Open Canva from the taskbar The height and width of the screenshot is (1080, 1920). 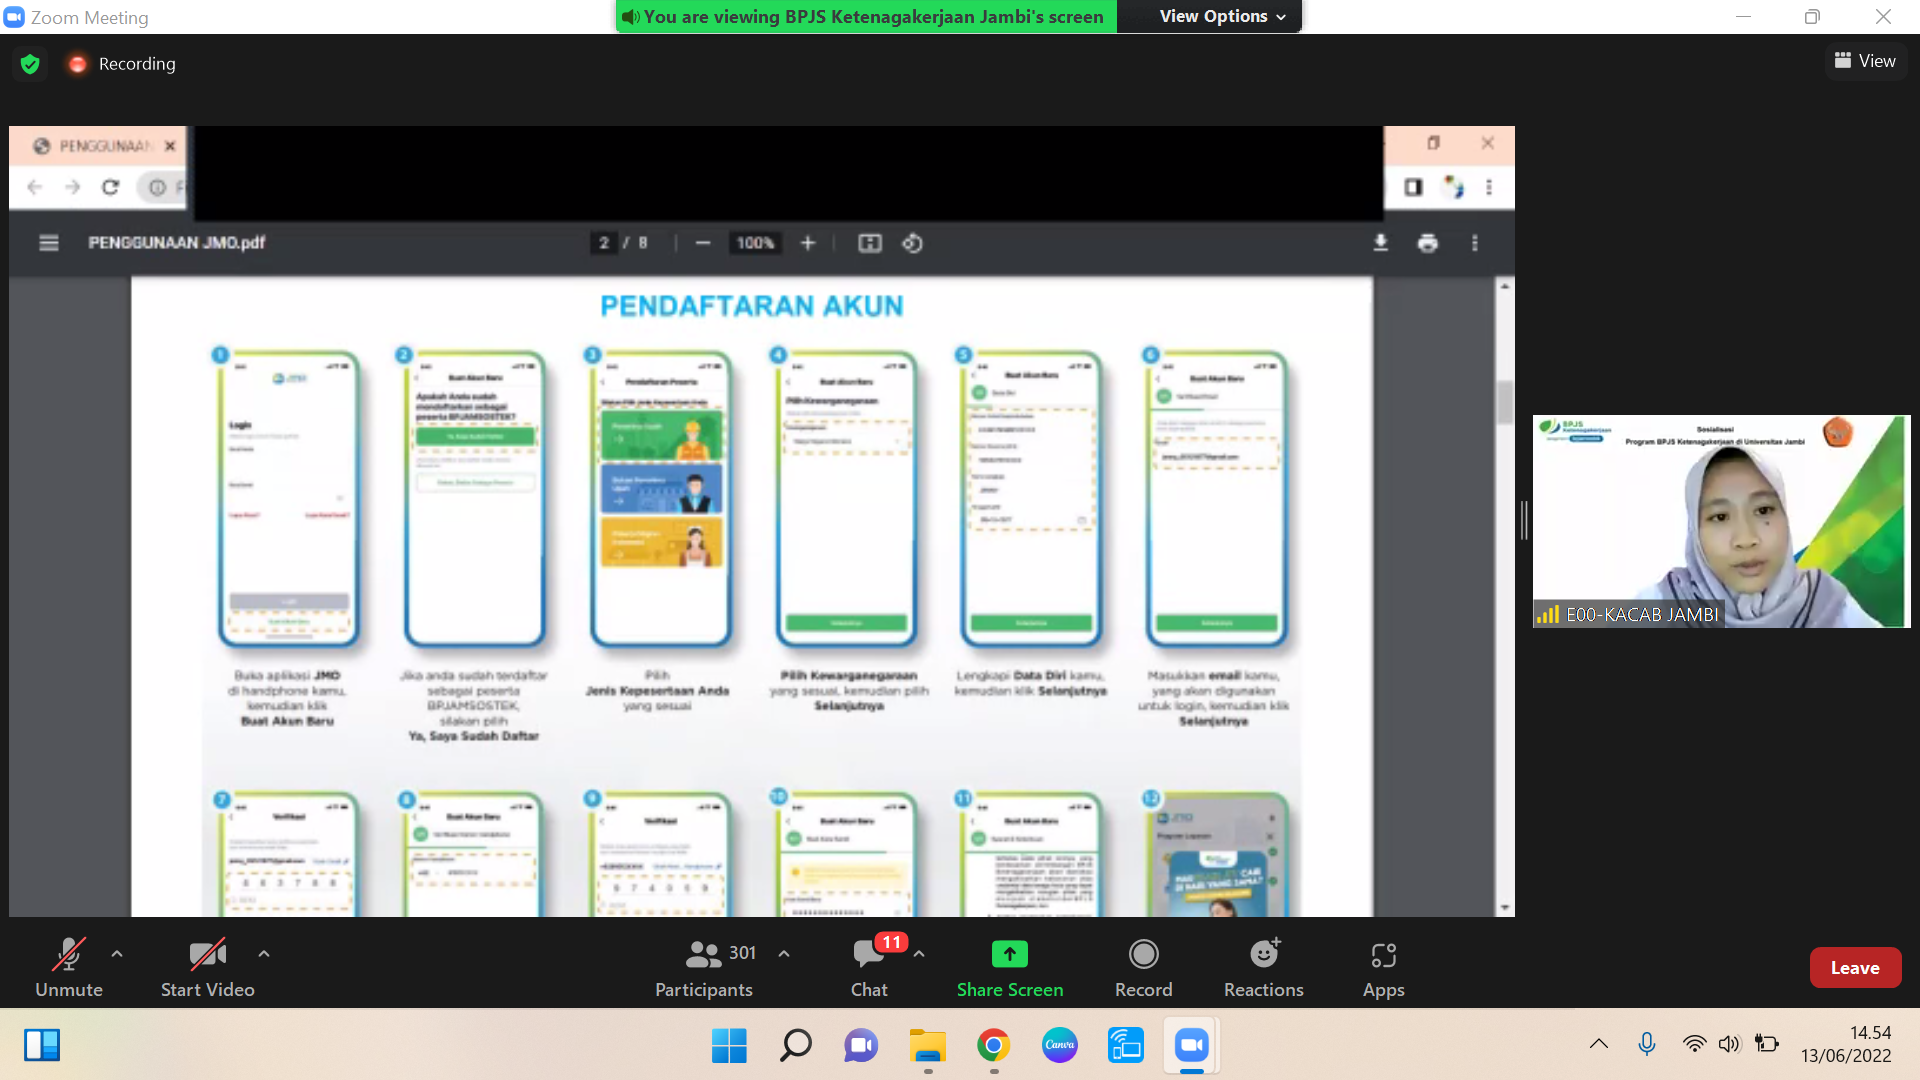pyautogui.click(x=1059, y=1045)
